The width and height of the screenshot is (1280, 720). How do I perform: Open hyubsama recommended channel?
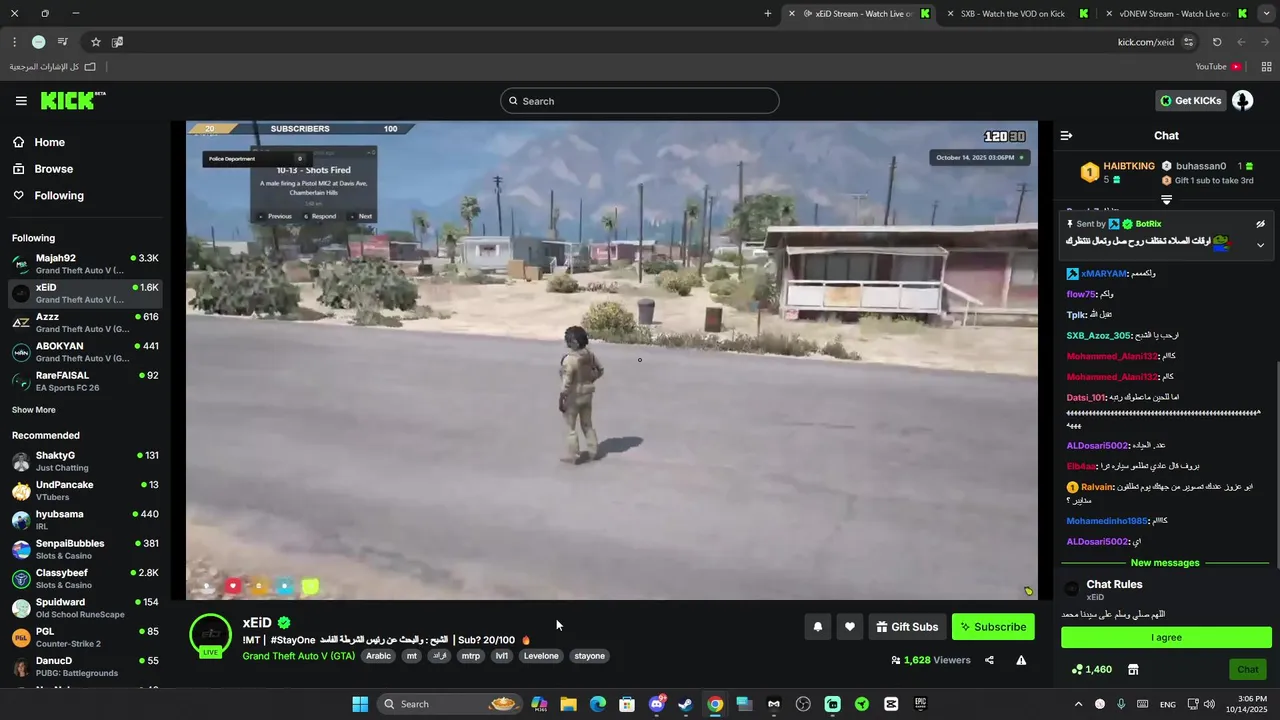(85, 520)
